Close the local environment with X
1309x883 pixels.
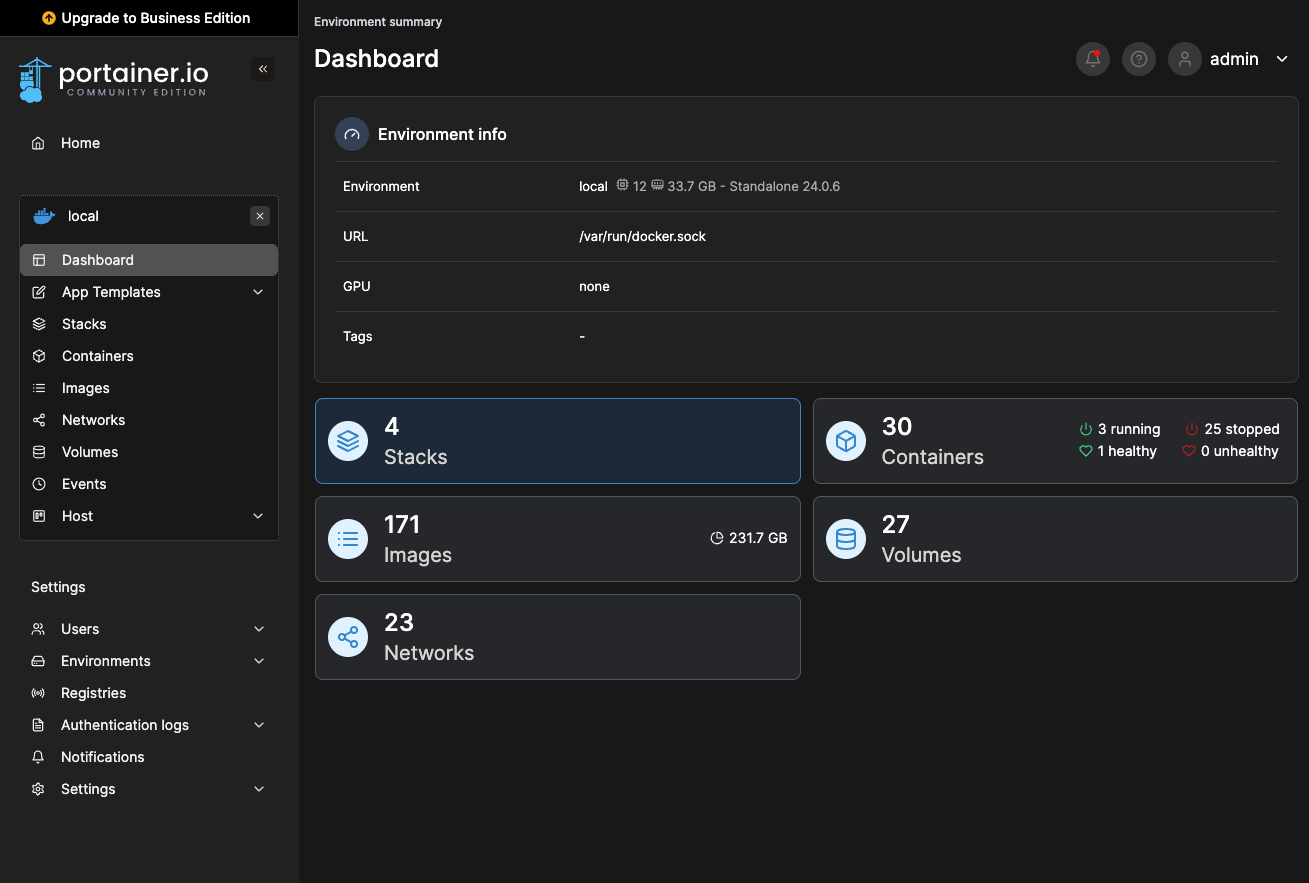click(260, 216)
